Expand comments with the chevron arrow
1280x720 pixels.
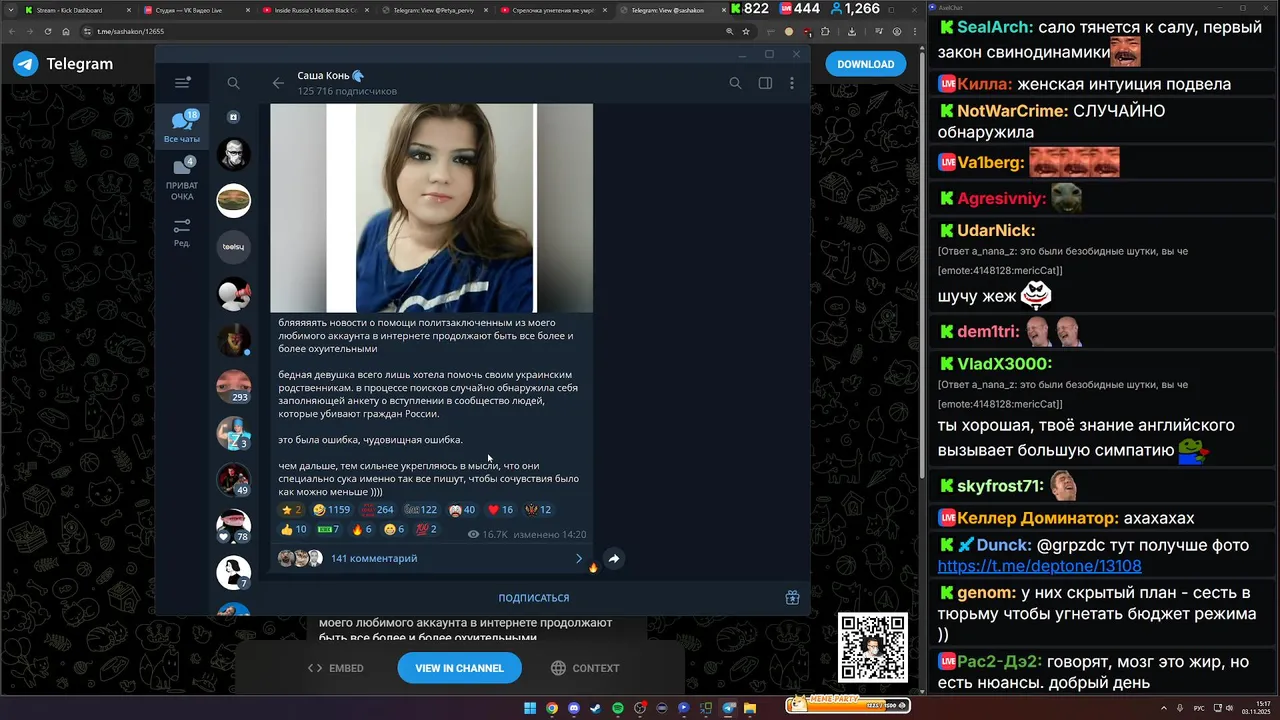[x=578, y=558]
